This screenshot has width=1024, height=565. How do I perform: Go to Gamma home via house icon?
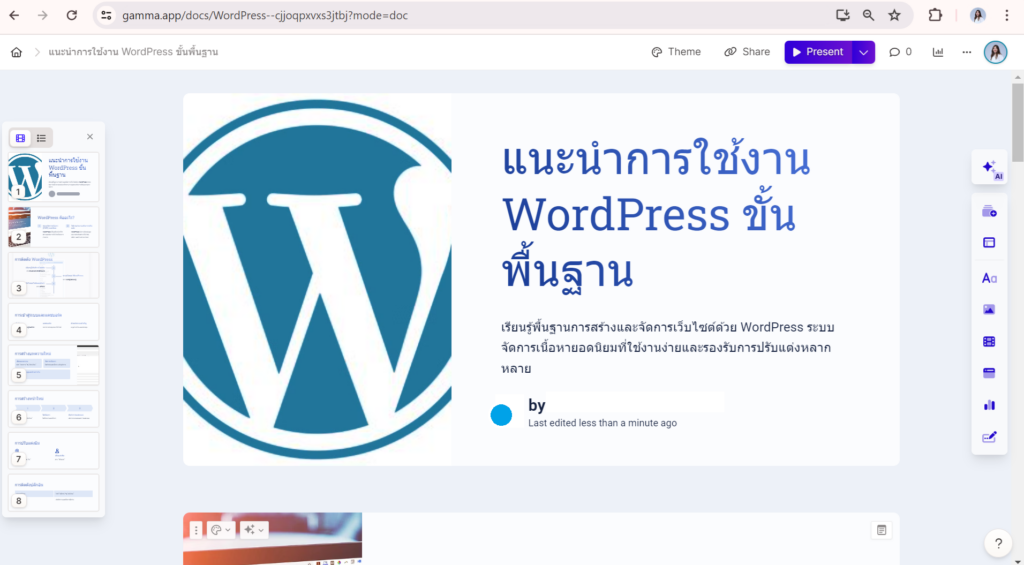[16, 52]
